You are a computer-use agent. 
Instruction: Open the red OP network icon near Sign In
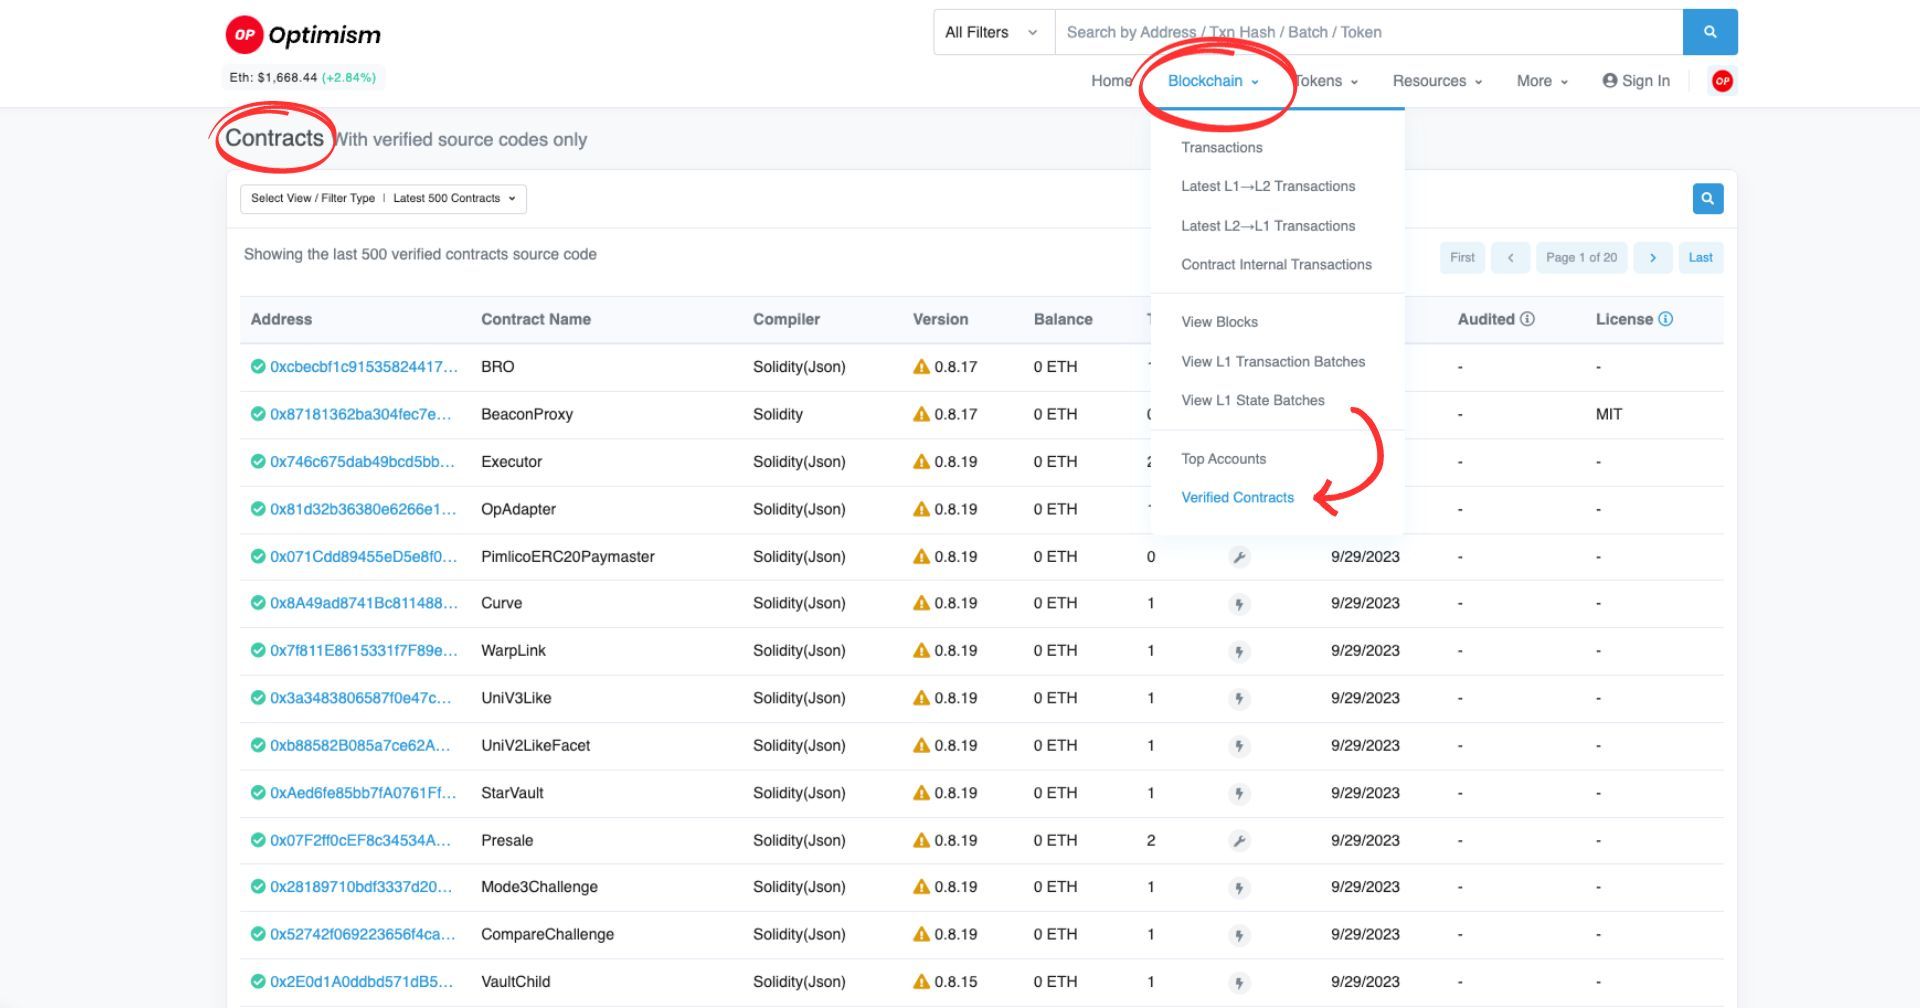click(x=1722, y=81)
